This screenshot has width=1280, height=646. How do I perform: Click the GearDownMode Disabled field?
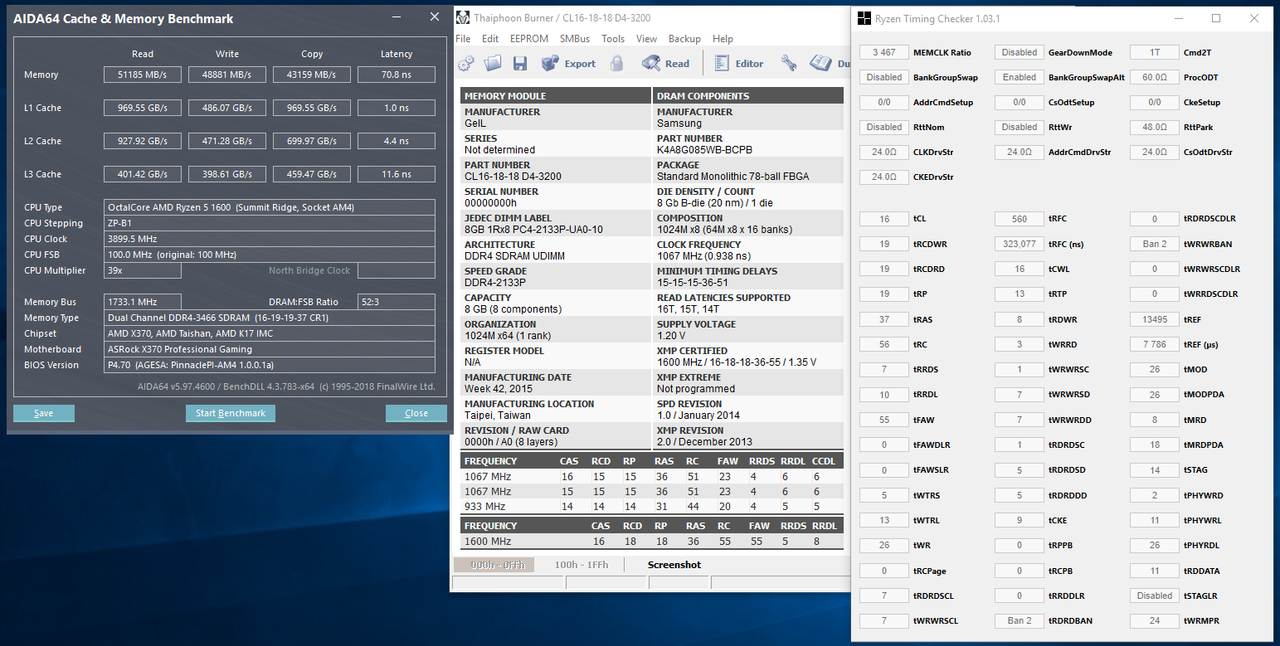click(x=1019, y=52)
